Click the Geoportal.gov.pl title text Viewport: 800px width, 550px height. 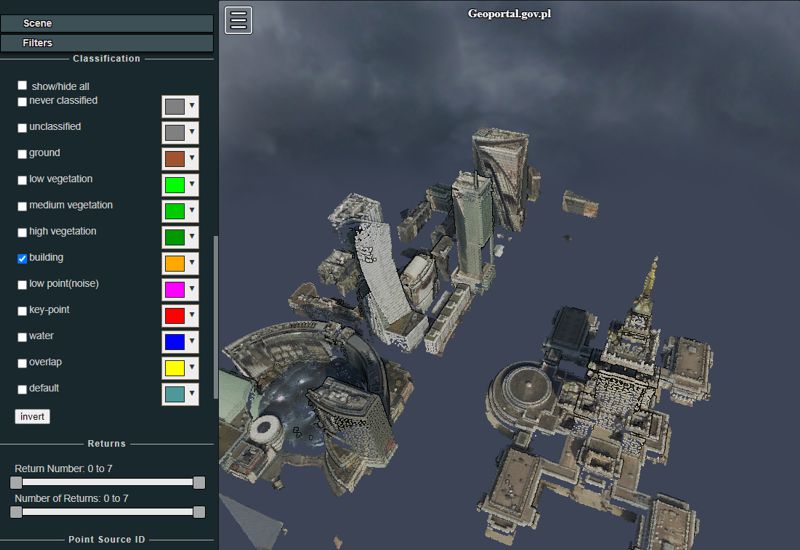[509, 14]
